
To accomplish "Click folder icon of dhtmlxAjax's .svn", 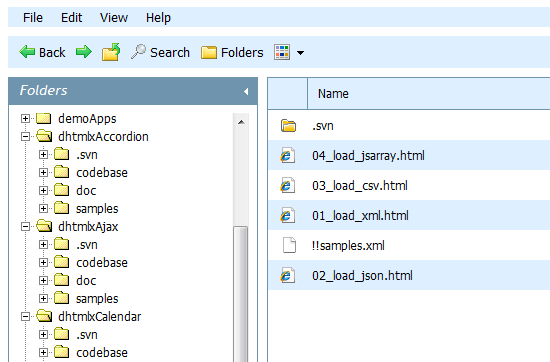I will click(x=62, y=244).
